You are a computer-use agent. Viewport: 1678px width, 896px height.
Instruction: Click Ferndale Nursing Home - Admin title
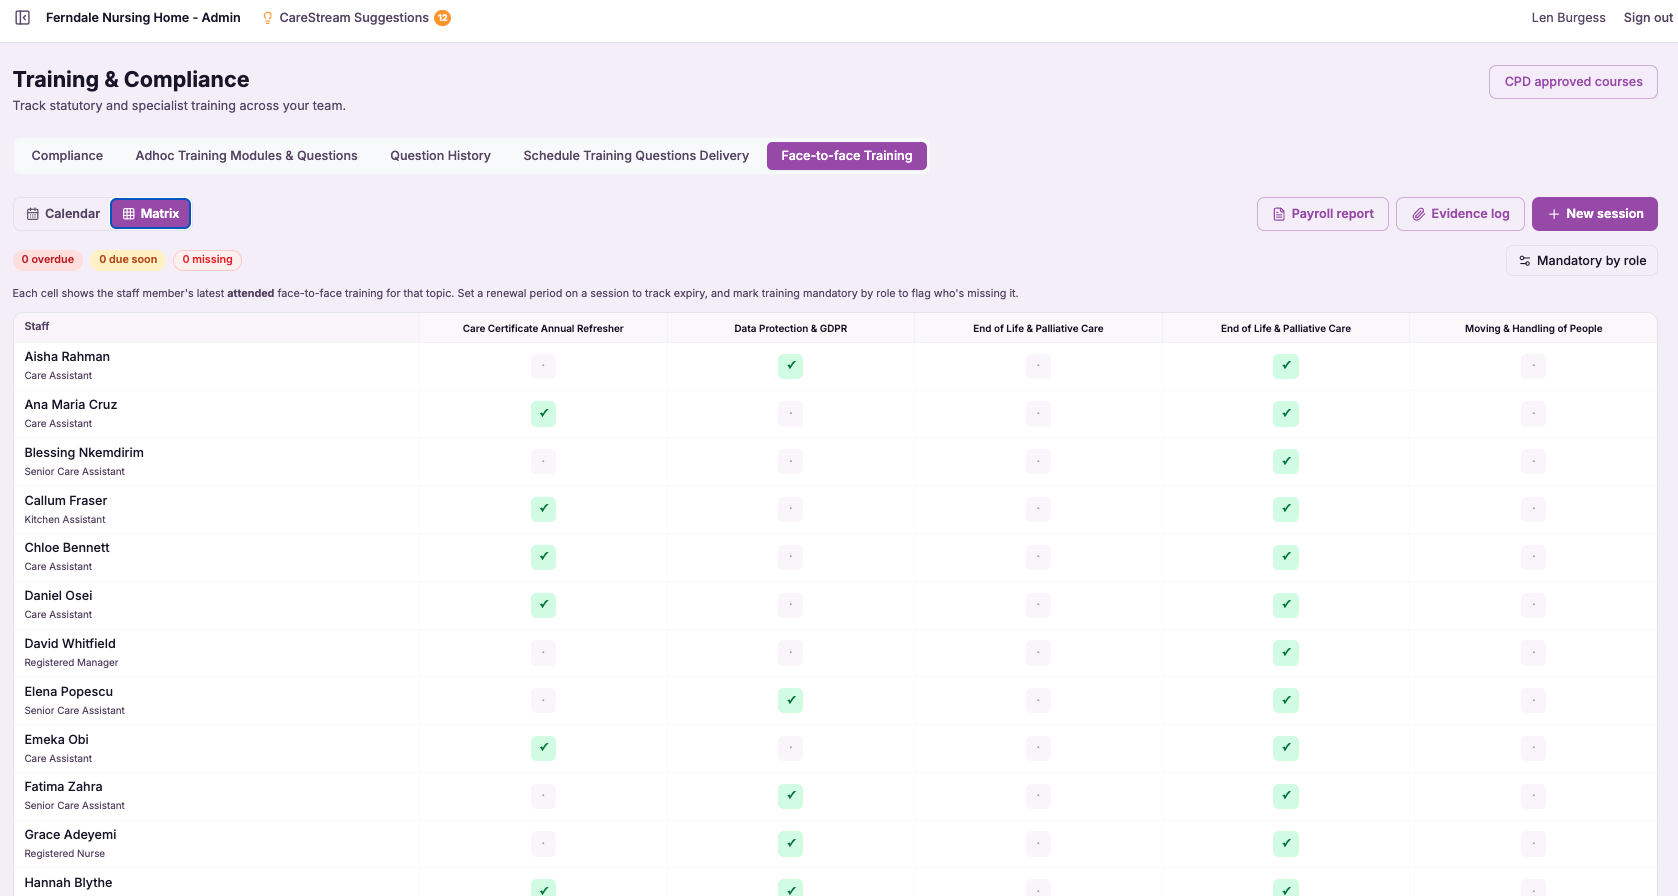coord(143,18)
